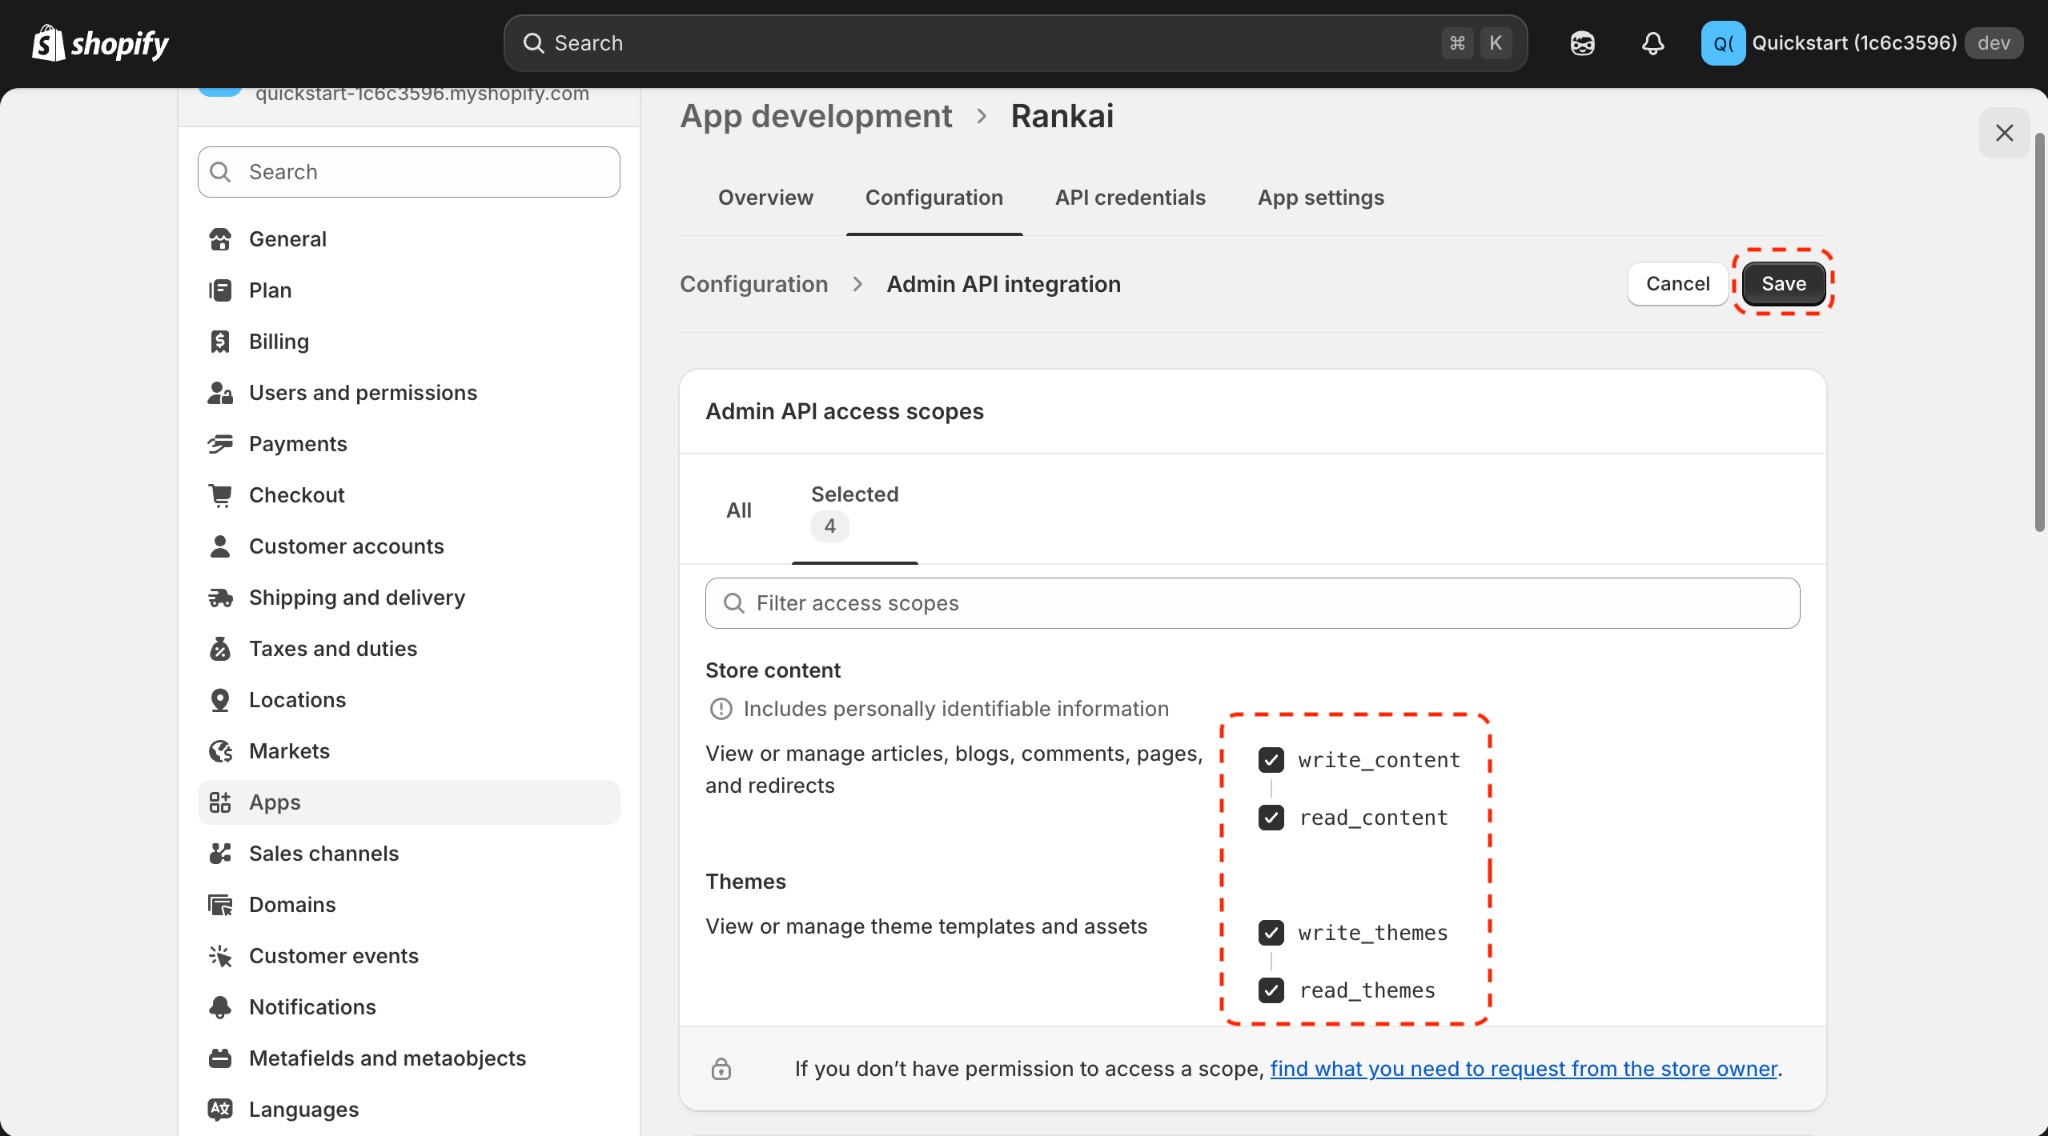
Task: Click the search magnifier in the top bar
Action: (x=535, y=42)
